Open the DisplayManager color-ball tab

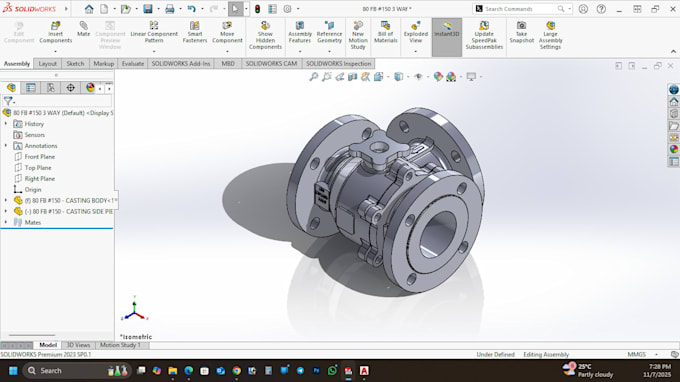tap(90, 88)
